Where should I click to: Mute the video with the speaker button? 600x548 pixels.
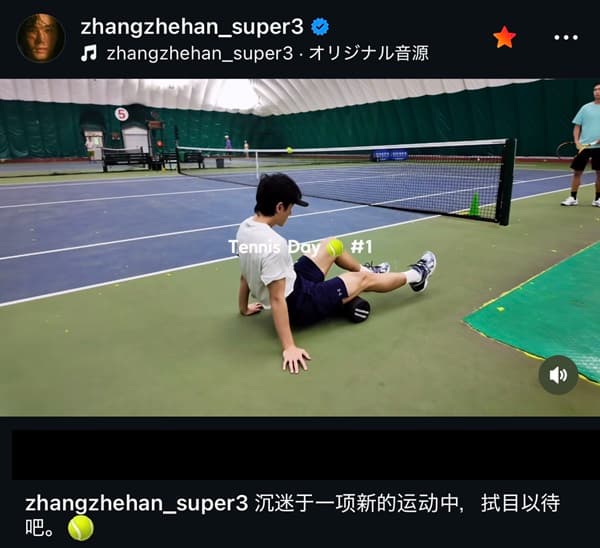pos(558,375)
